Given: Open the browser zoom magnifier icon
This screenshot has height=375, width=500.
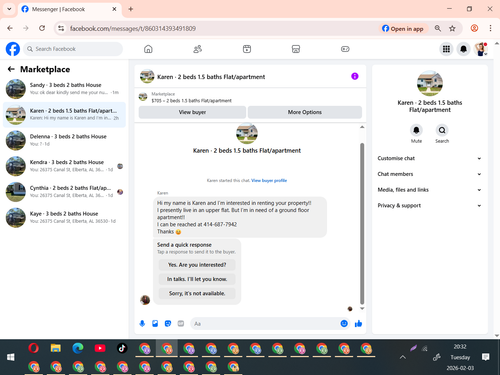Looking at the screenshot, I should (438, 28).
